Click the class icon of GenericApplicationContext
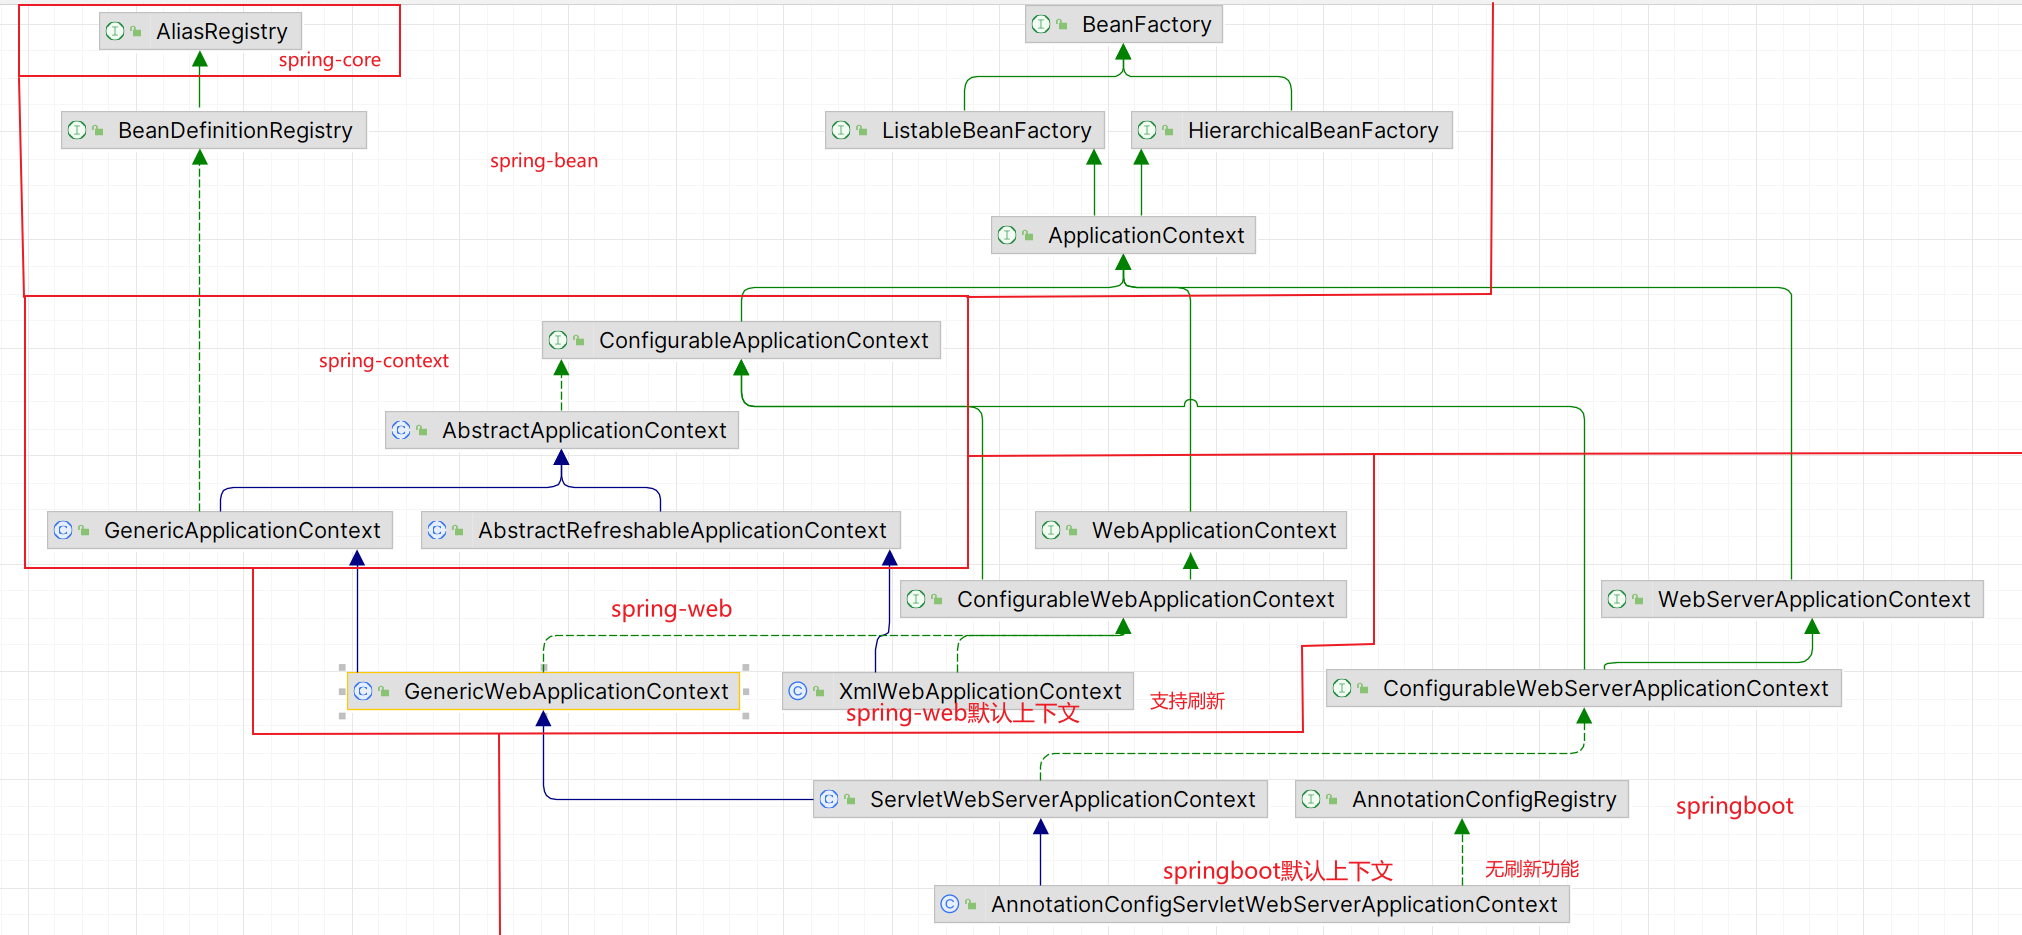The width and height of the screenshot is (2022, 935). tap(63, 530)
